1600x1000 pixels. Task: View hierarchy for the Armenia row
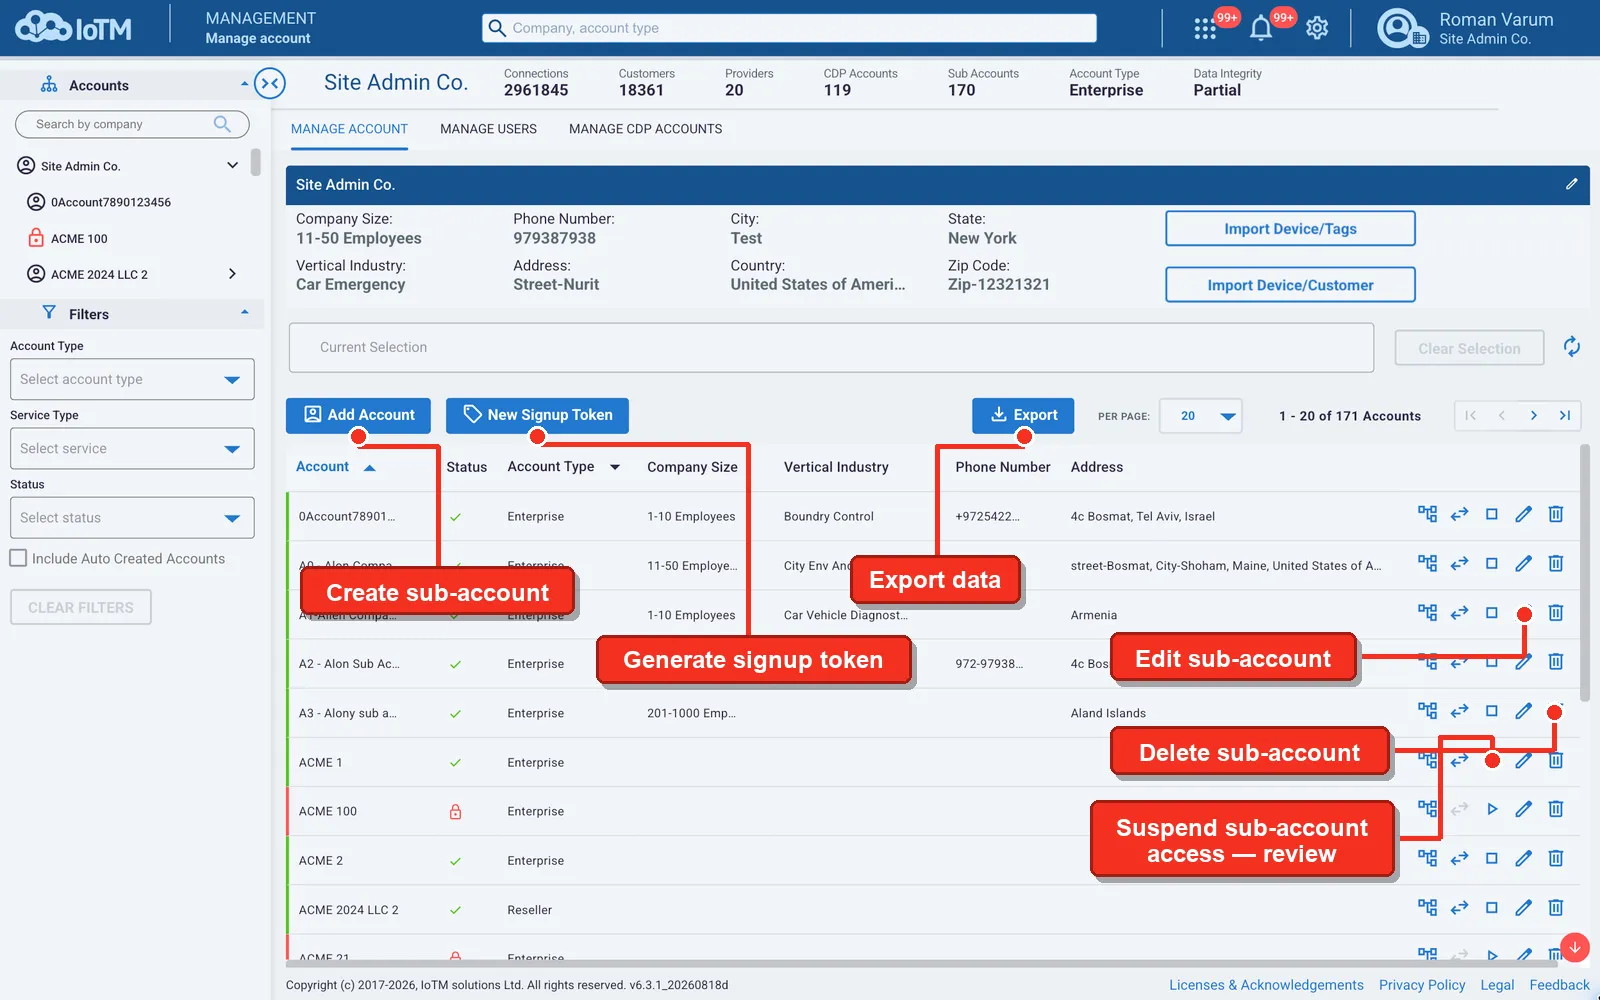1427,612
